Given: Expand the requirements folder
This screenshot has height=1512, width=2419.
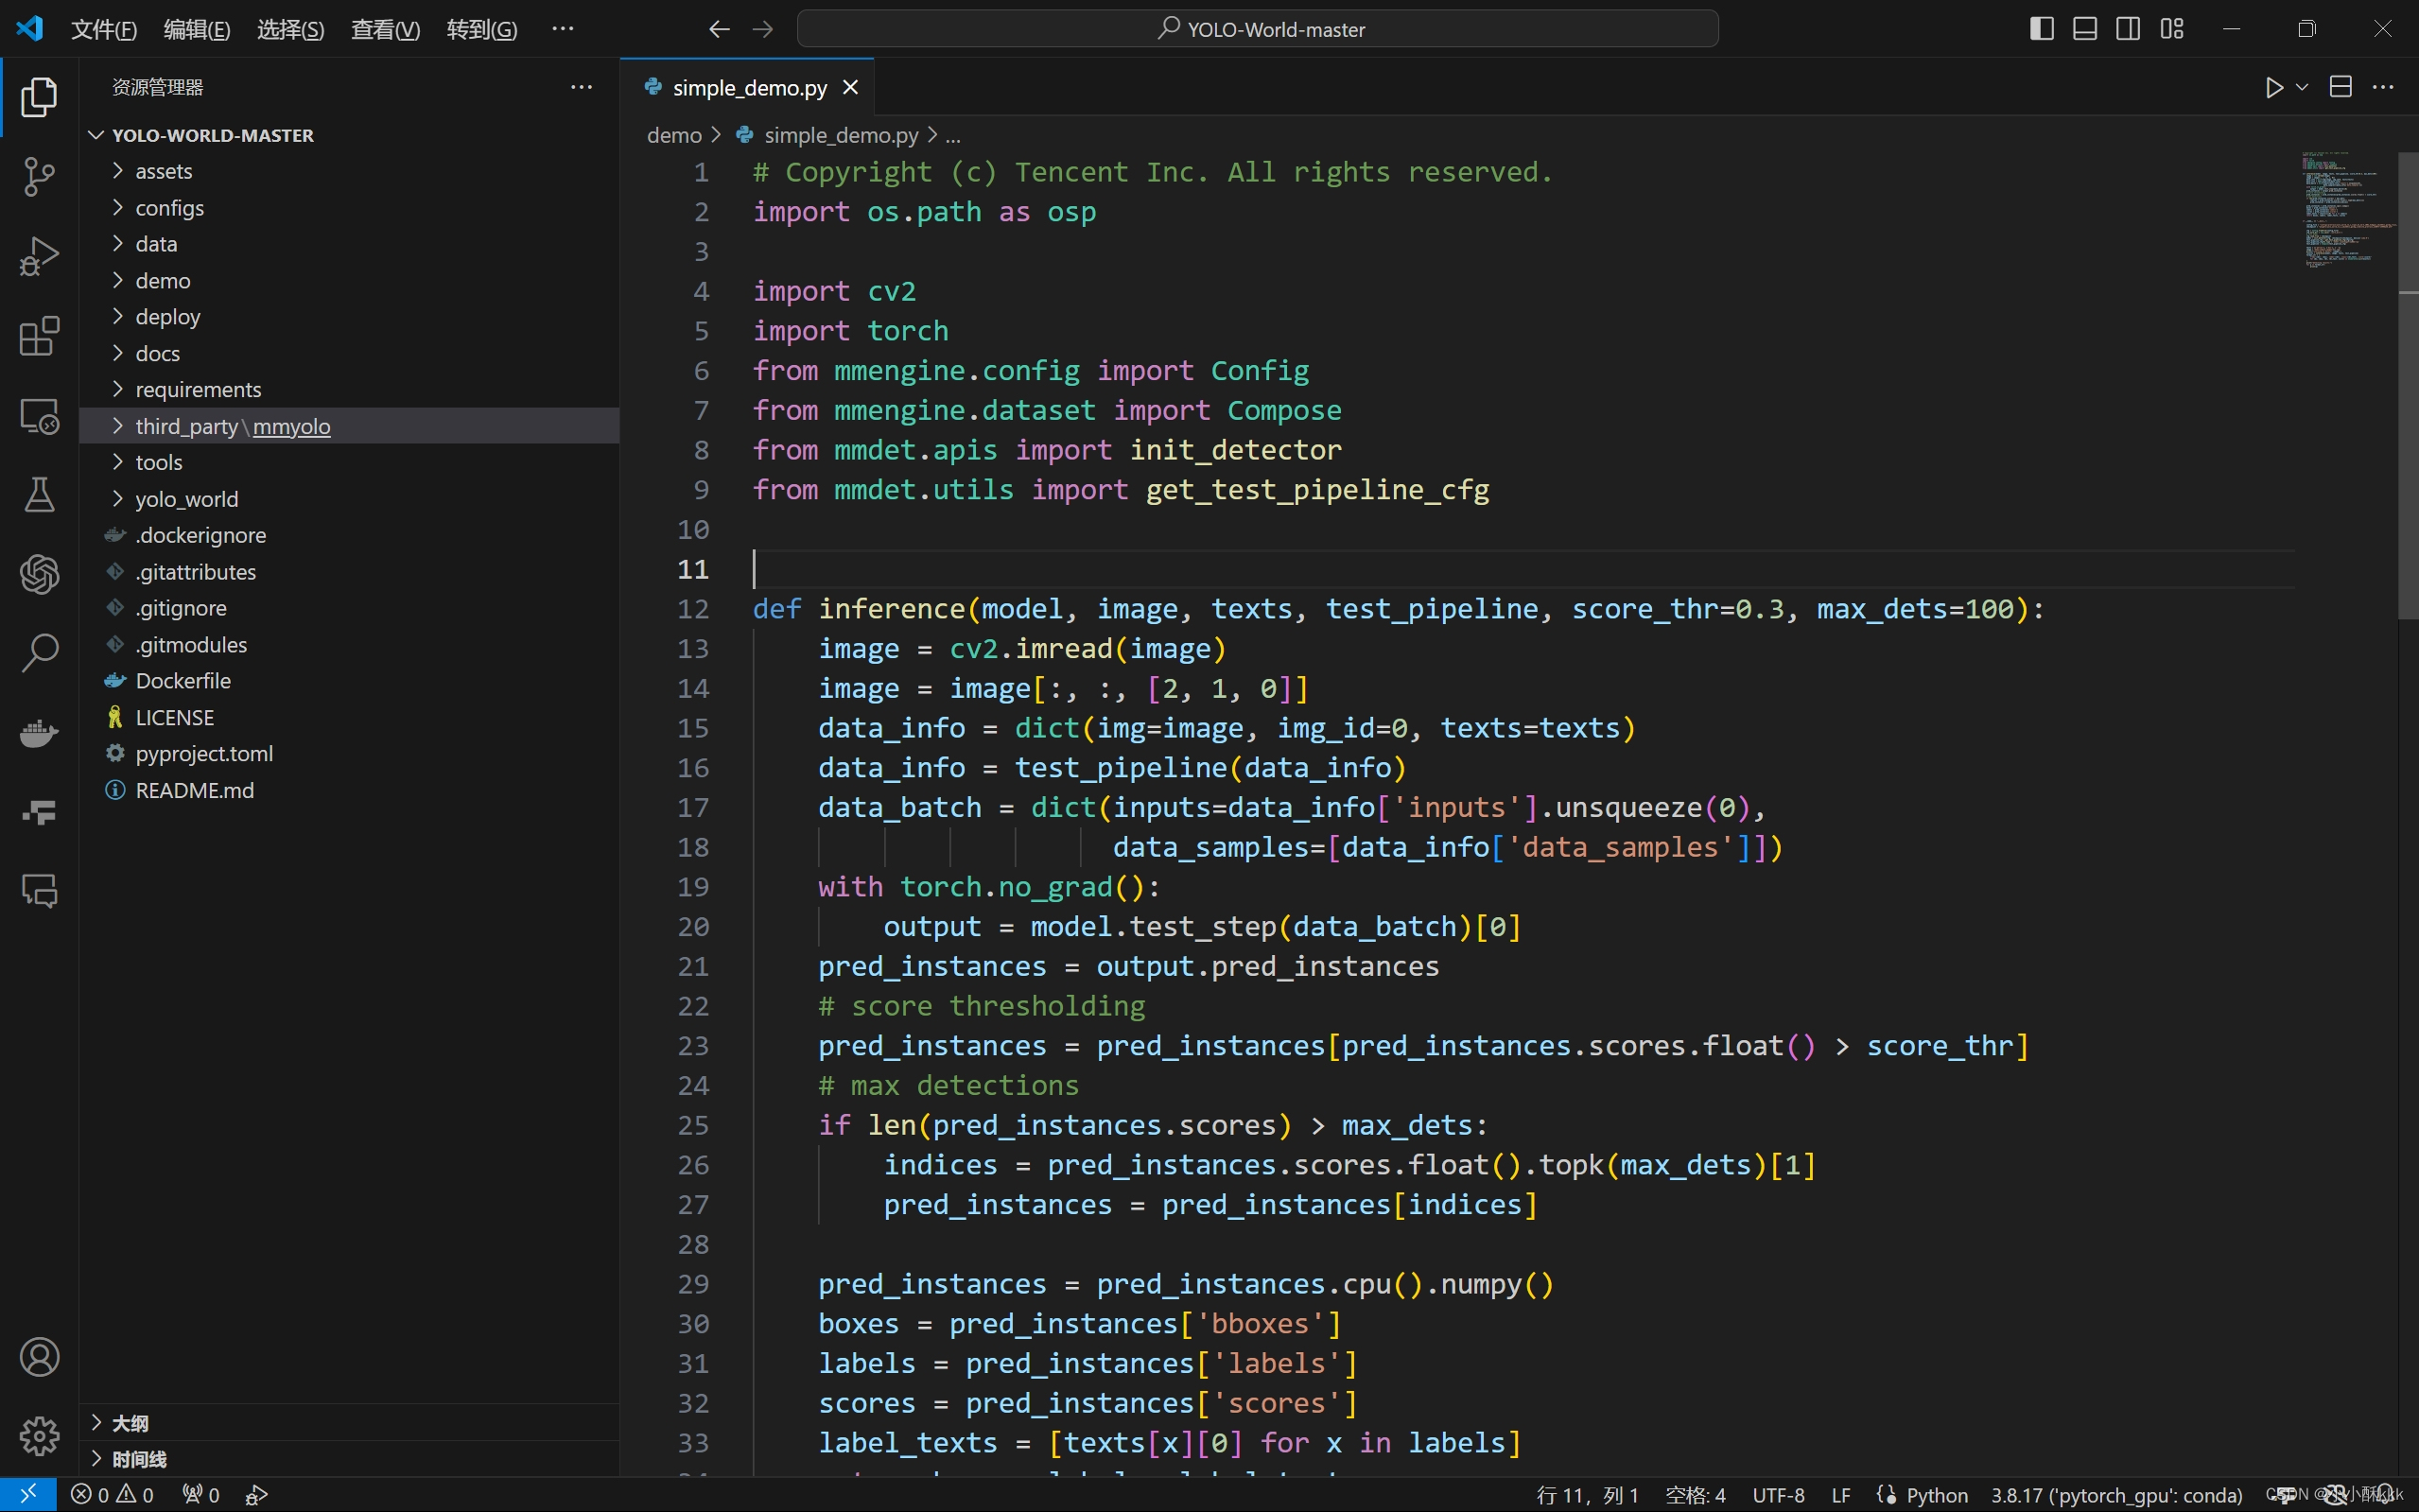Looking at the screenshot, I should [349, 390].
